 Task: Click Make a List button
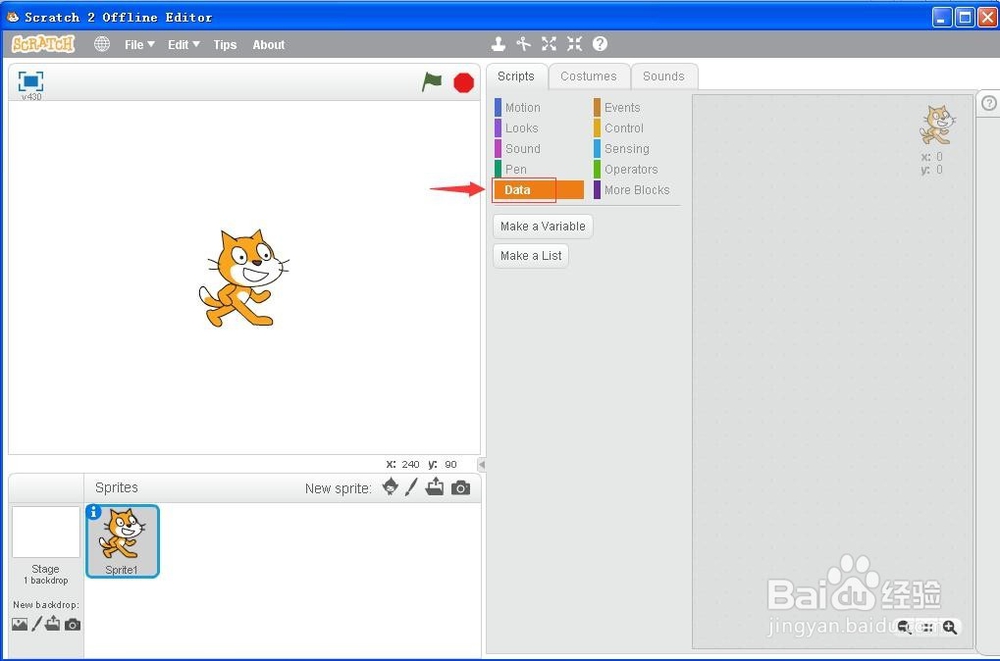tap(531, 255)
